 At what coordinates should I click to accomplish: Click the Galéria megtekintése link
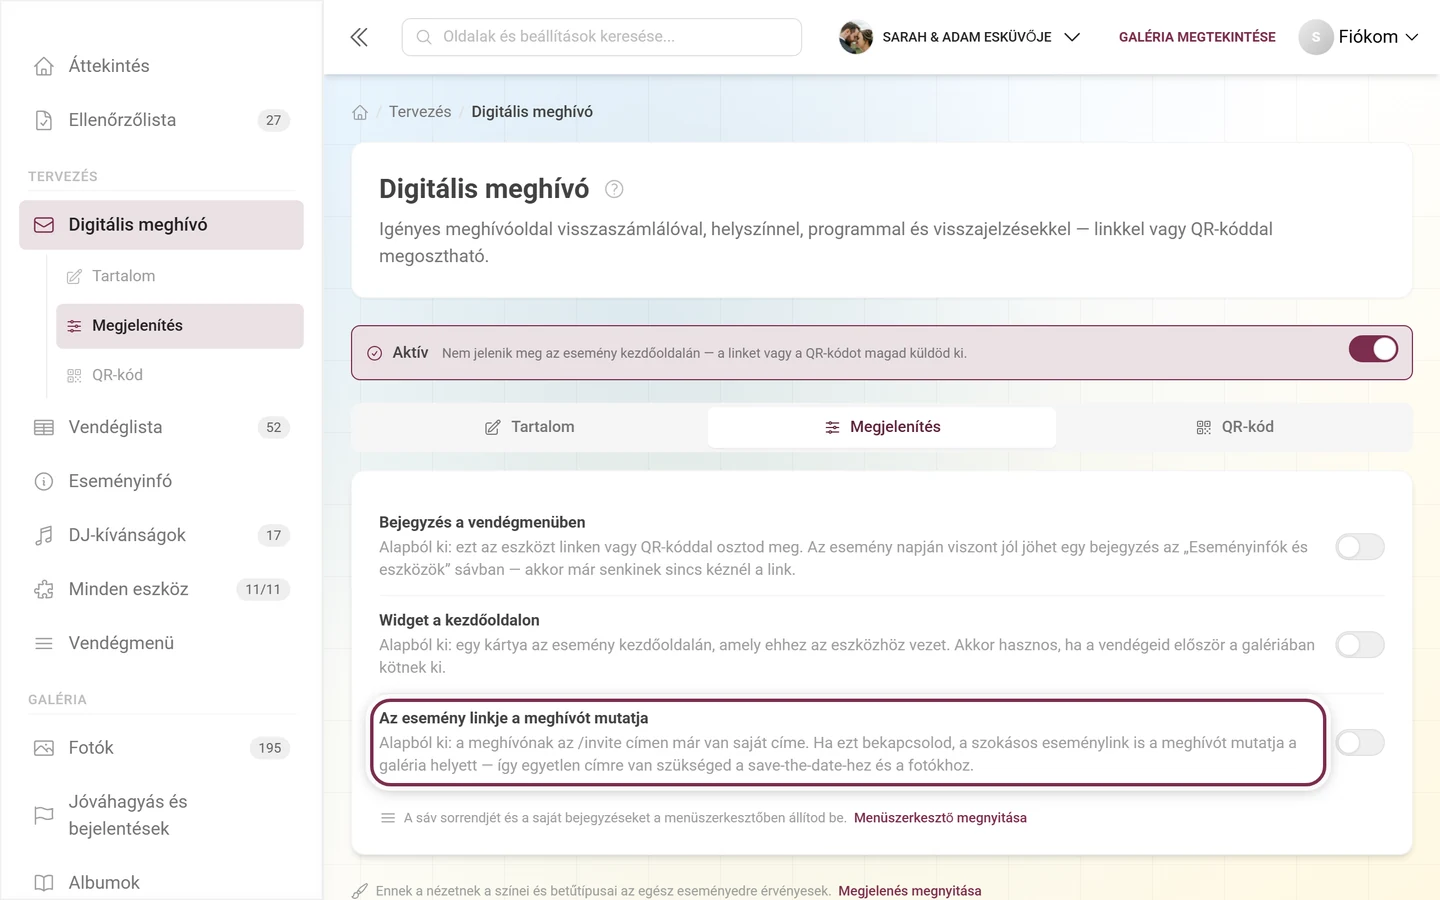point(1197,37)
